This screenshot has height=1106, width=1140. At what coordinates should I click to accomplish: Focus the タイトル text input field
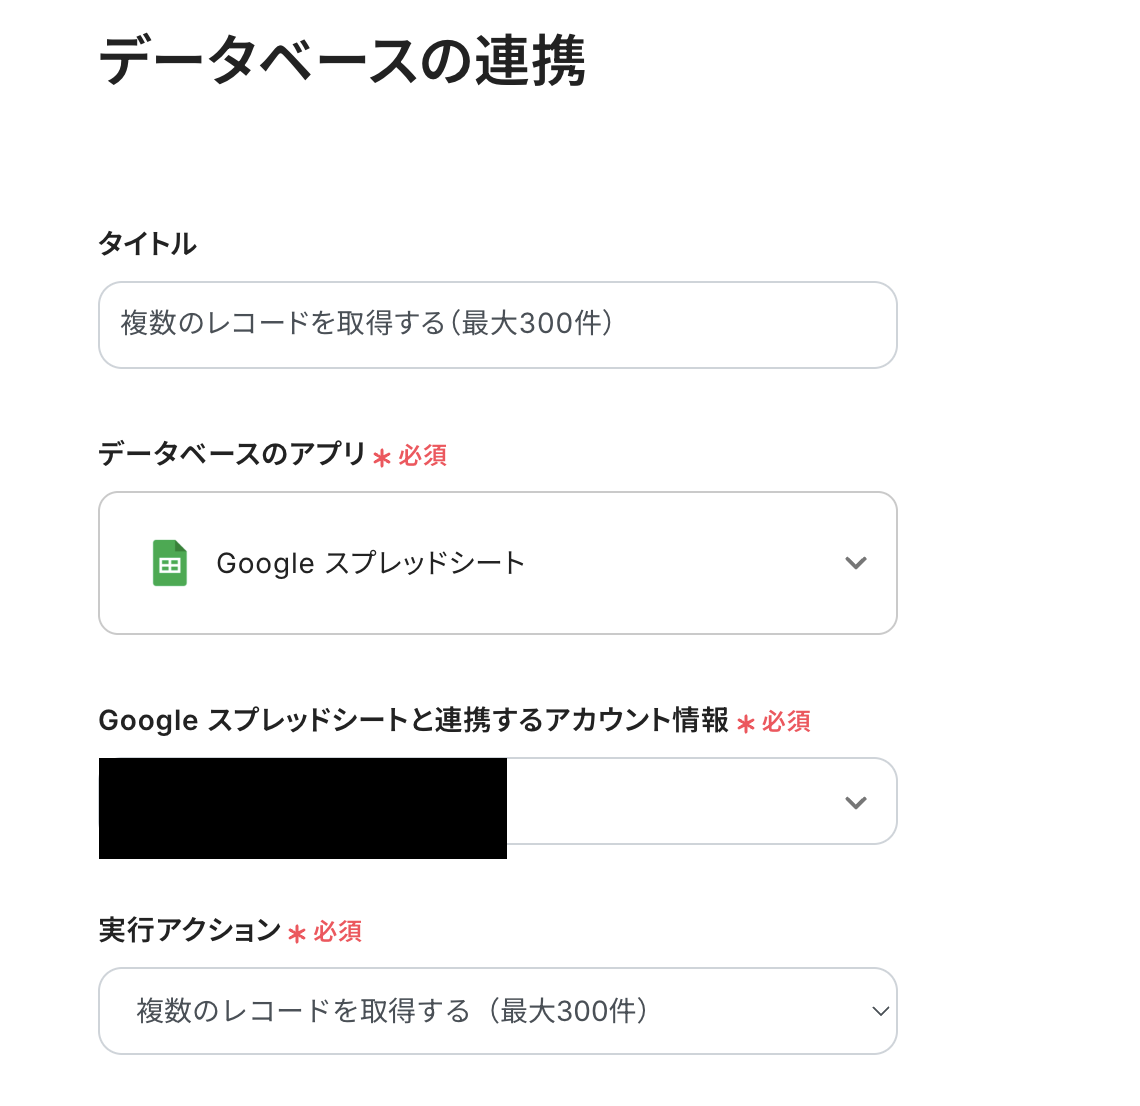[x=497, y=325]
